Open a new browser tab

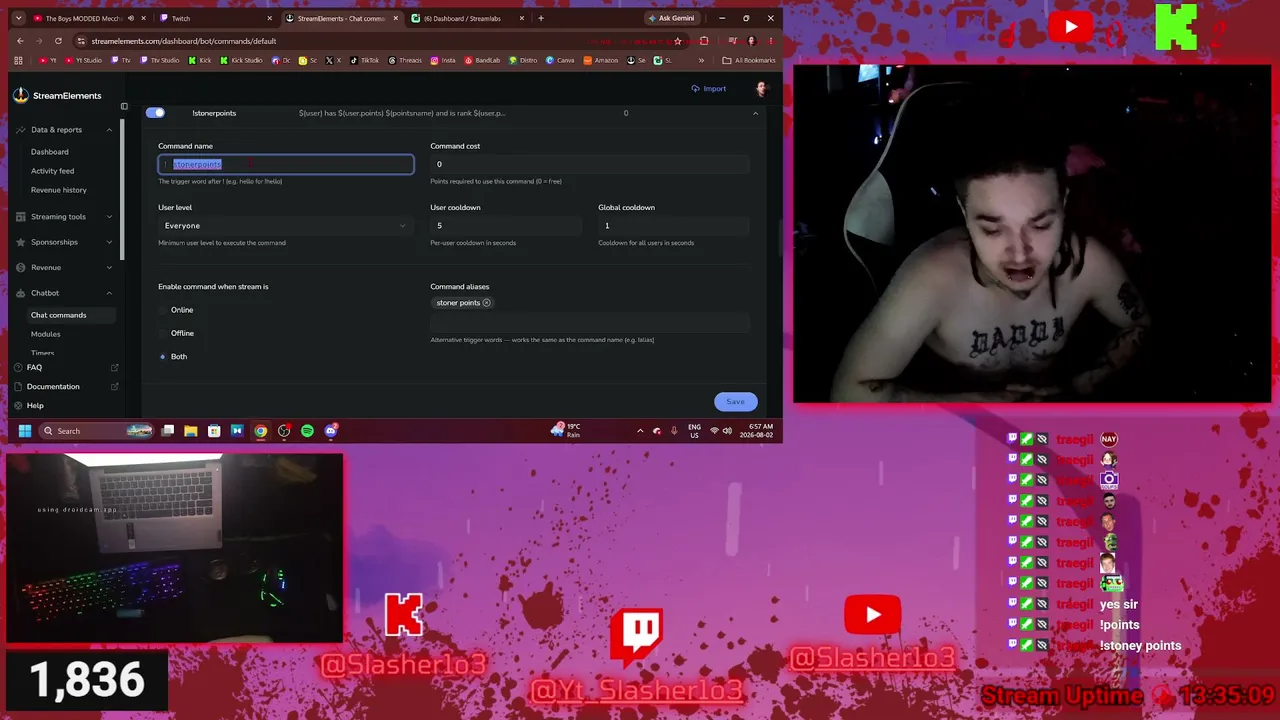(x=541, y=18)
